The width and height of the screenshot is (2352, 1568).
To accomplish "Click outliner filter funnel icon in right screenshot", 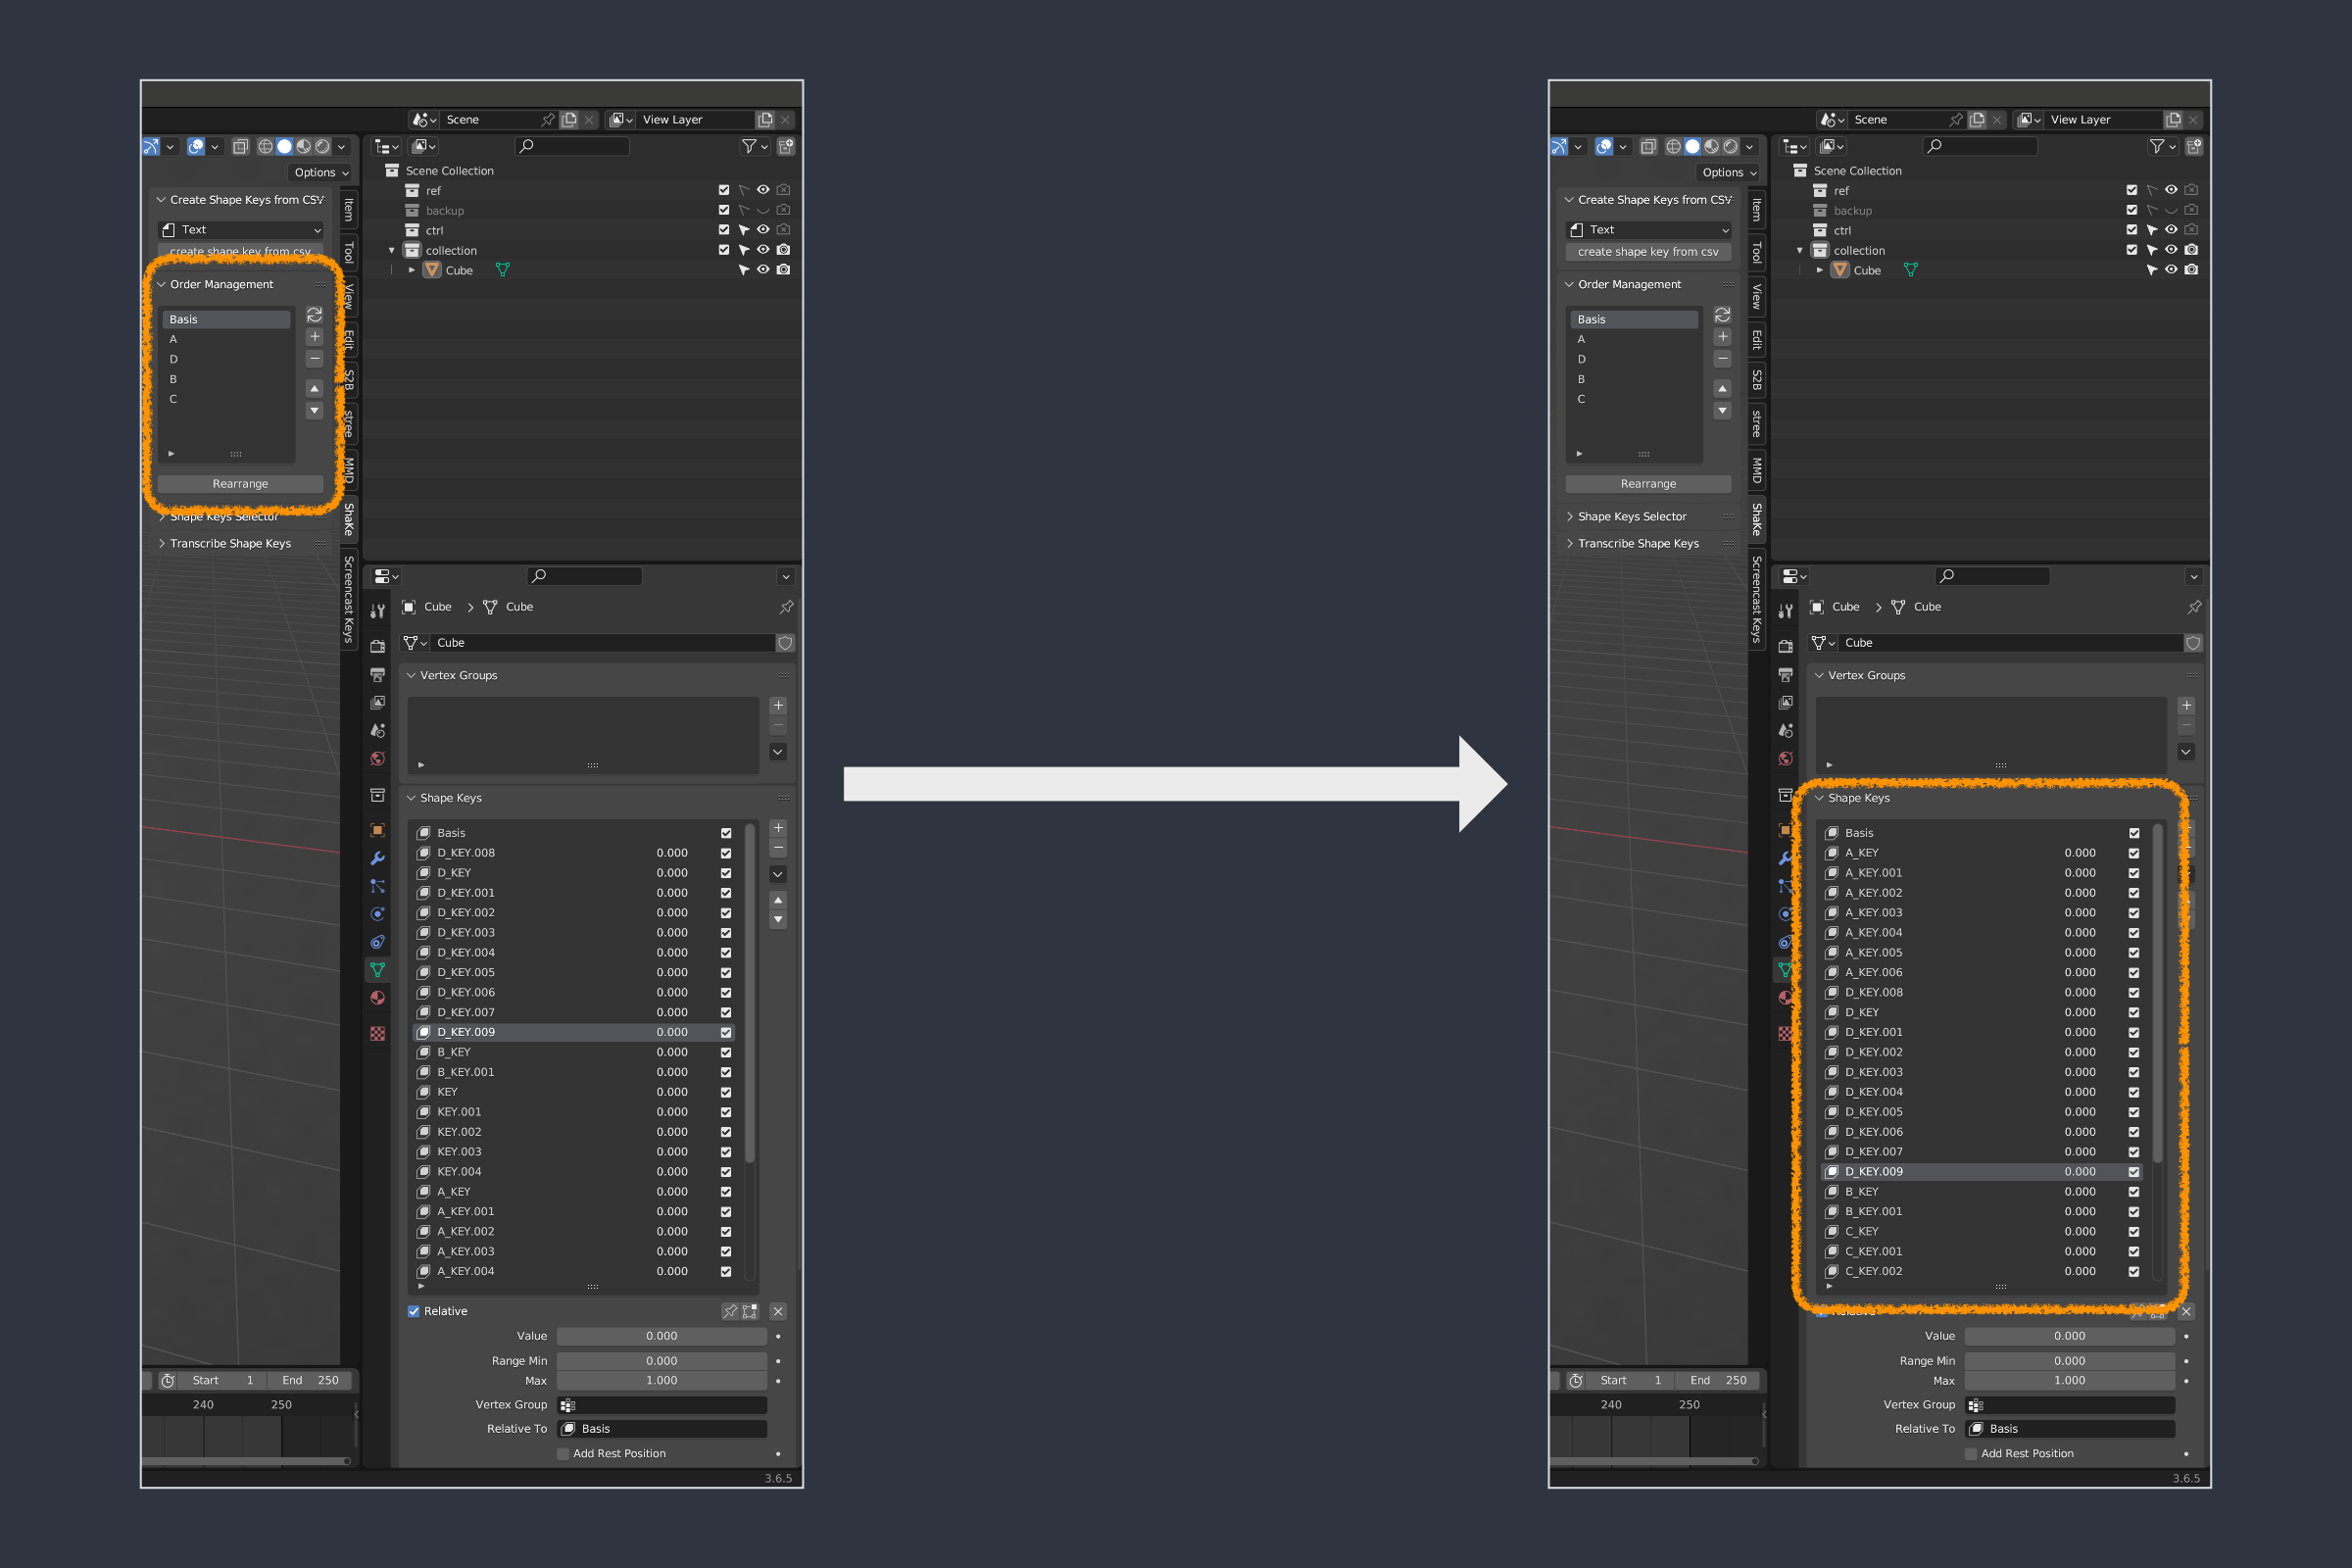I will coord(2157,147).
